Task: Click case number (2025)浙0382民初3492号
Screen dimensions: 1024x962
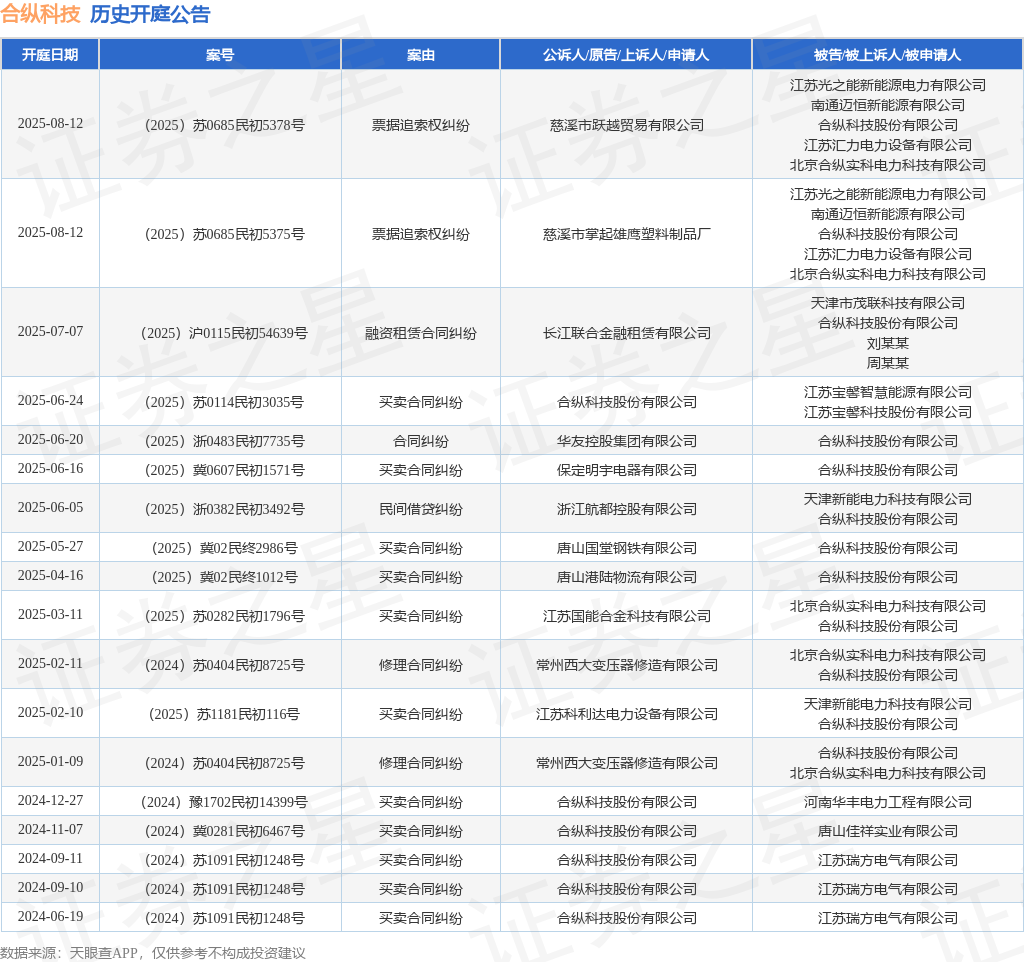Action: click(225, 509)
